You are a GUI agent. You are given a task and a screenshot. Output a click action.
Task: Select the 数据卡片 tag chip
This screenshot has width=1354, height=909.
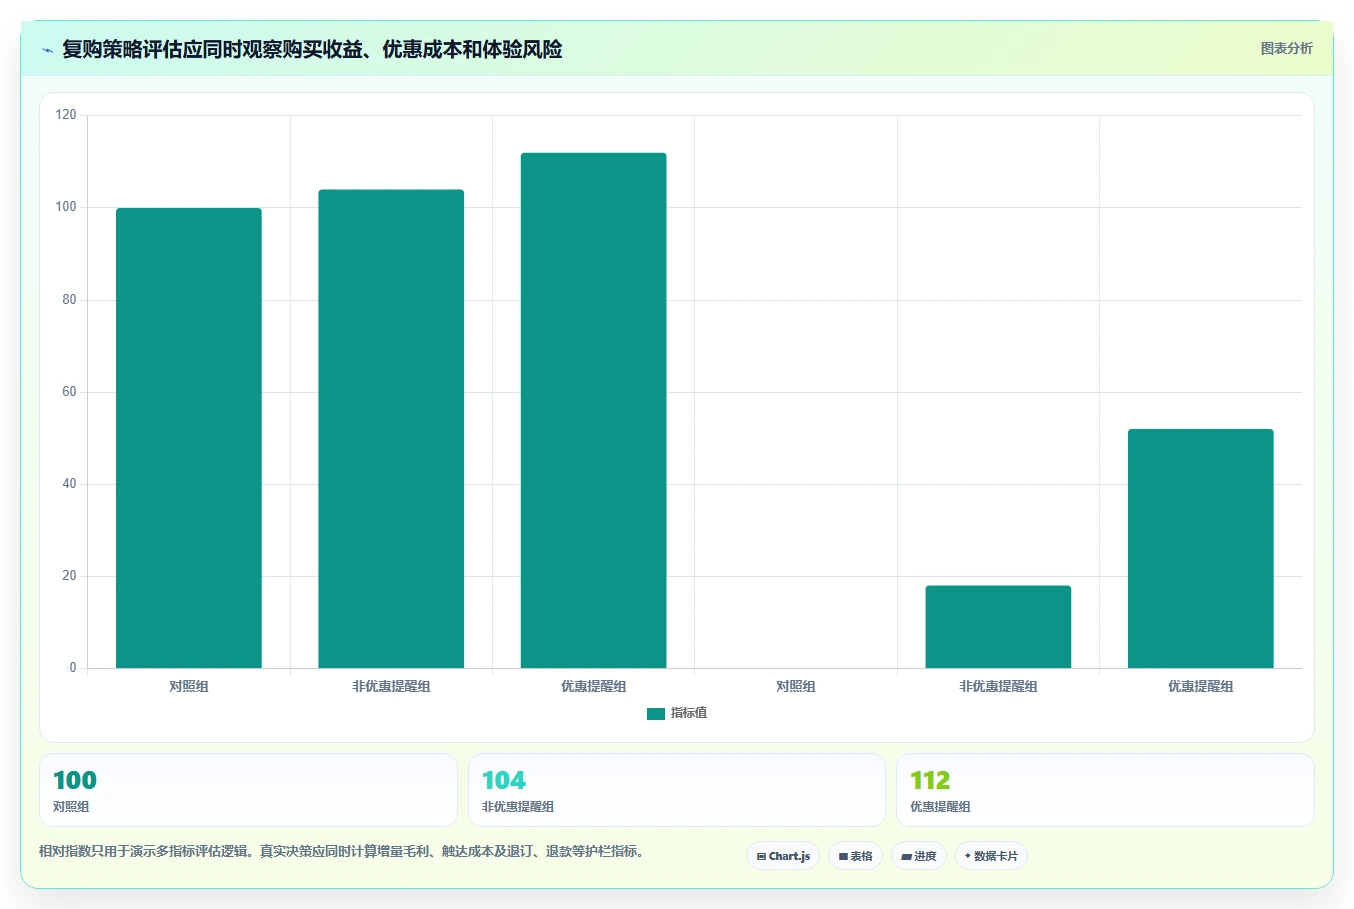point(991,856)
